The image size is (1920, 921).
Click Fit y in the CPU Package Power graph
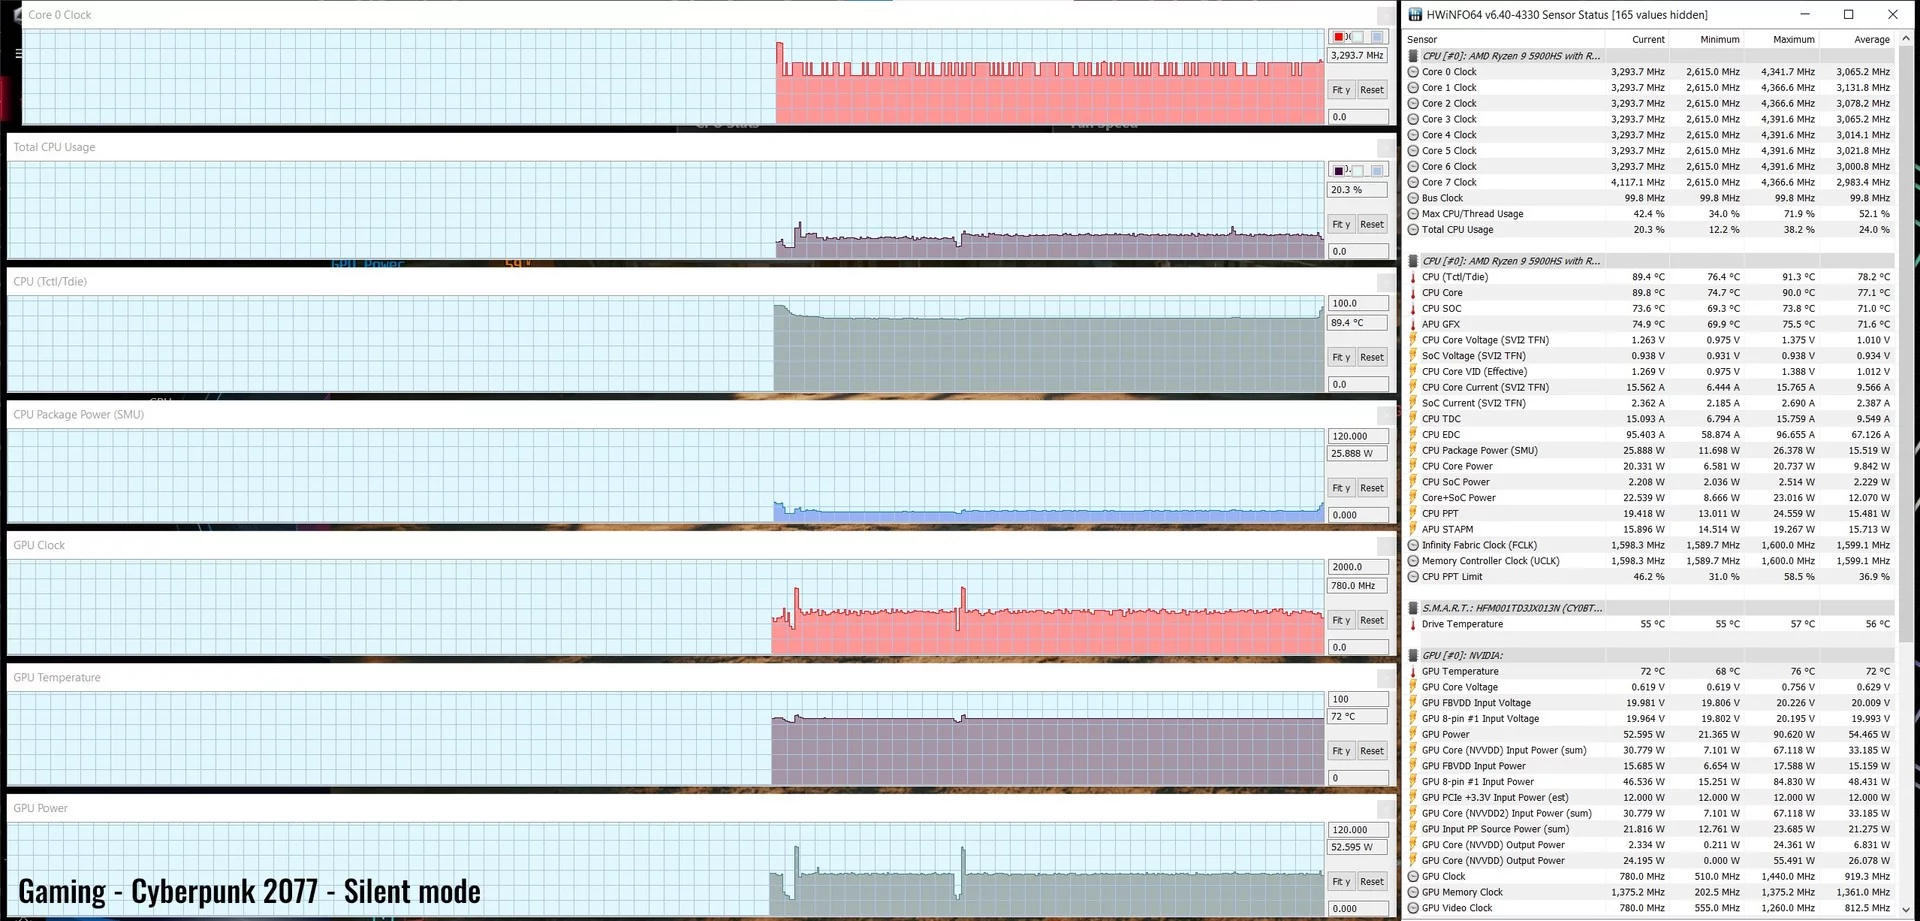1341,488
